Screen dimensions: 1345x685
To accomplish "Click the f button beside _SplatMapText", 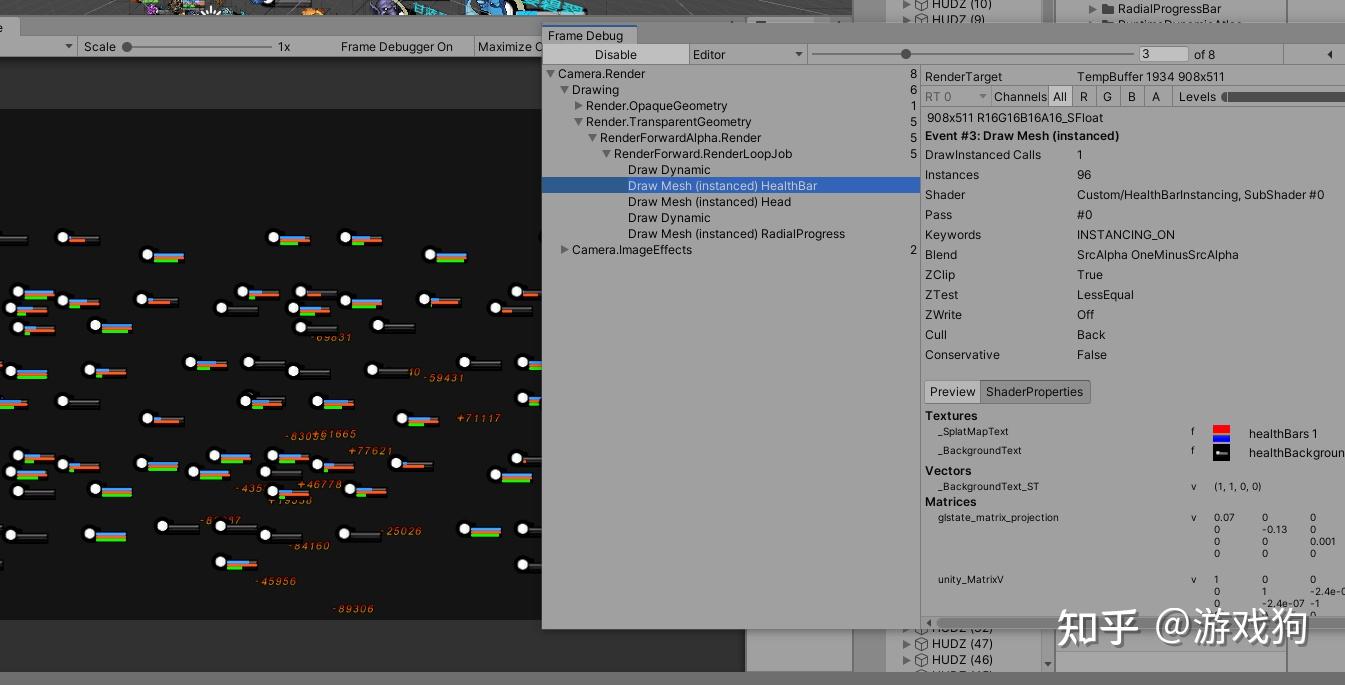I will (1192, 431).
